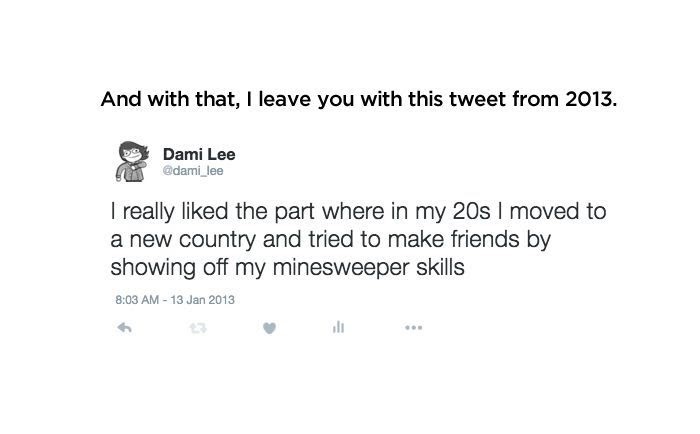Click the @dami_lee handle
Viewport: 700px width, 434px height.
coord(195,172)
